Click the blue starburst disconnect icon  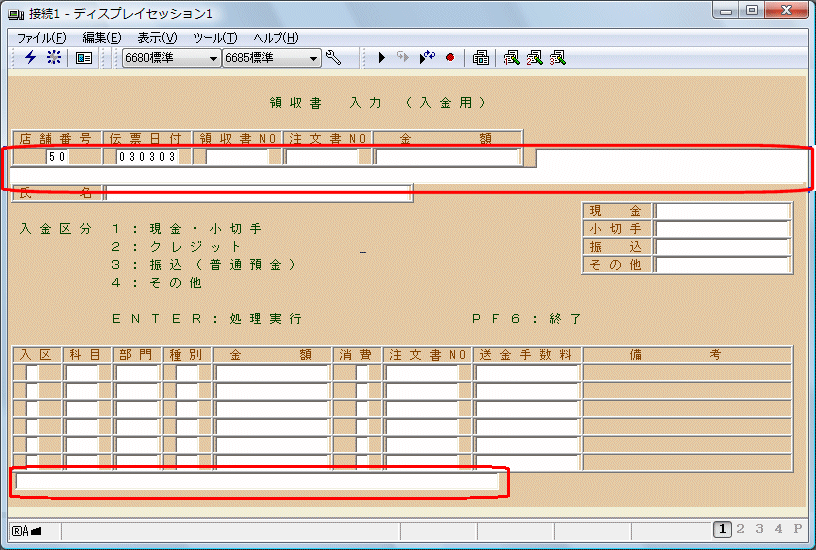point(54,58)
